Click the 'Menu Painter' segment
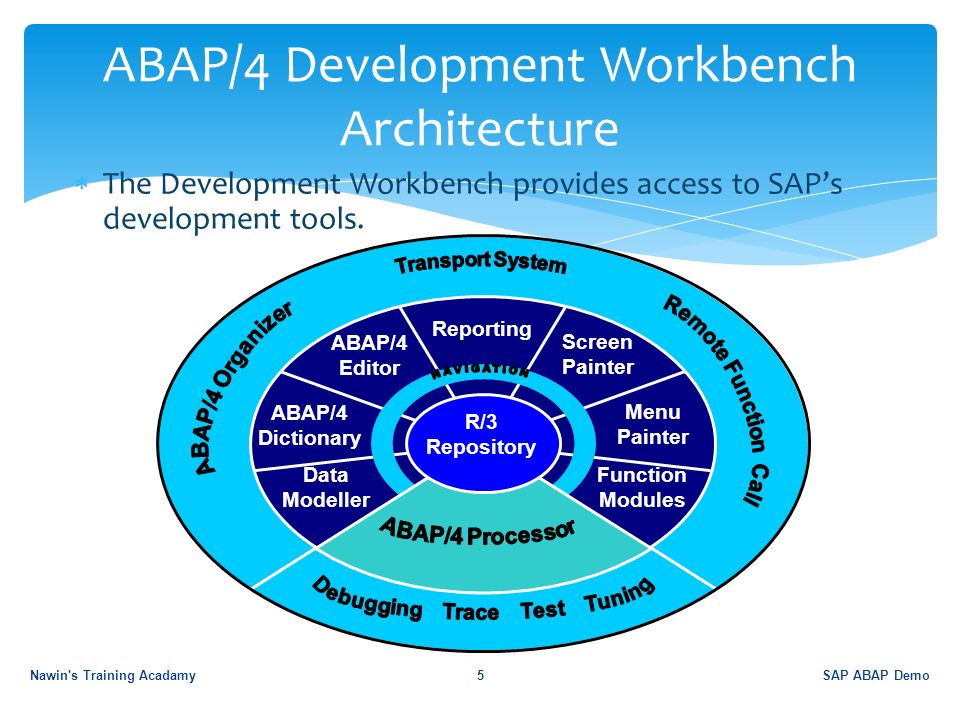 (x=653, y=424)
